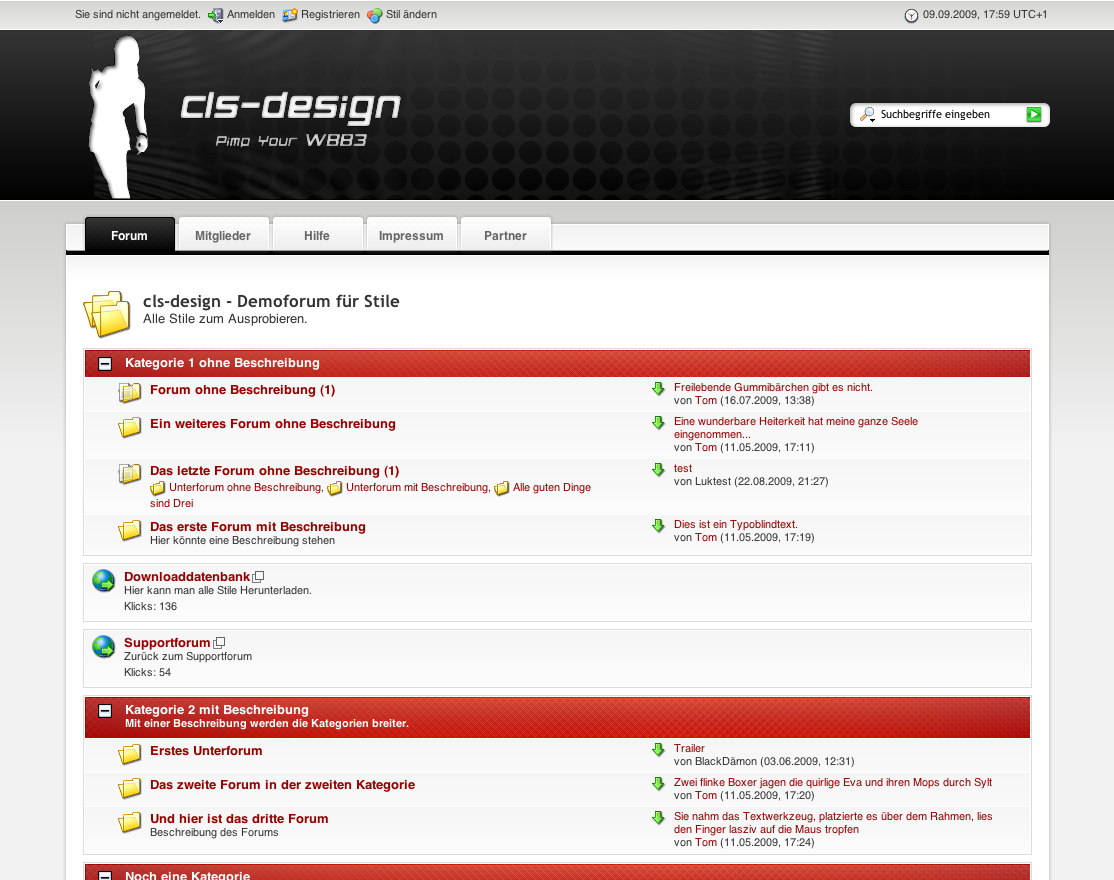Jump to latest post 'Freilebende Gummibärchen' arrow
This screenshot has height=880, width=1114.
658,388
